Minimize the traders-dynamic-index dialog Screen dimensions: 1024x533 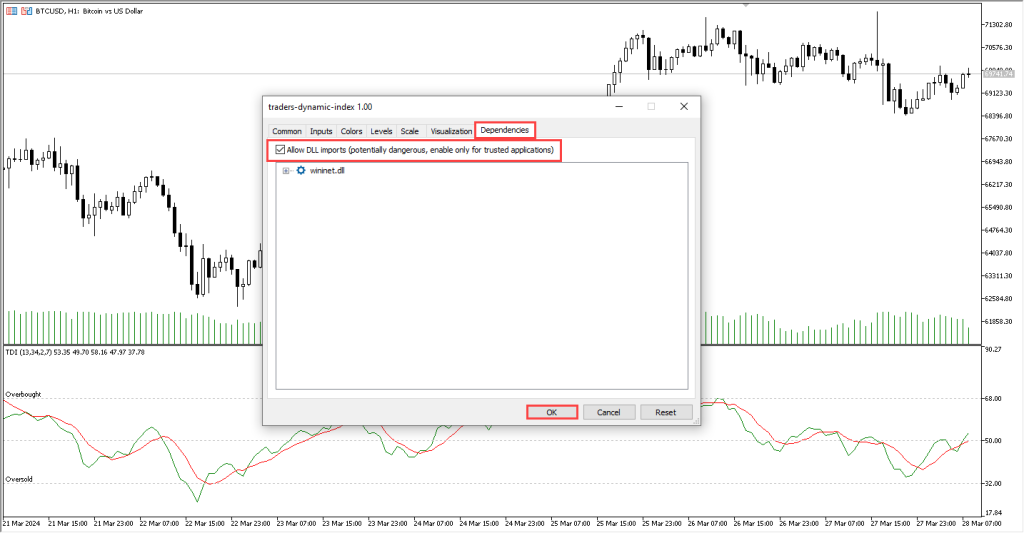point(619,106)
